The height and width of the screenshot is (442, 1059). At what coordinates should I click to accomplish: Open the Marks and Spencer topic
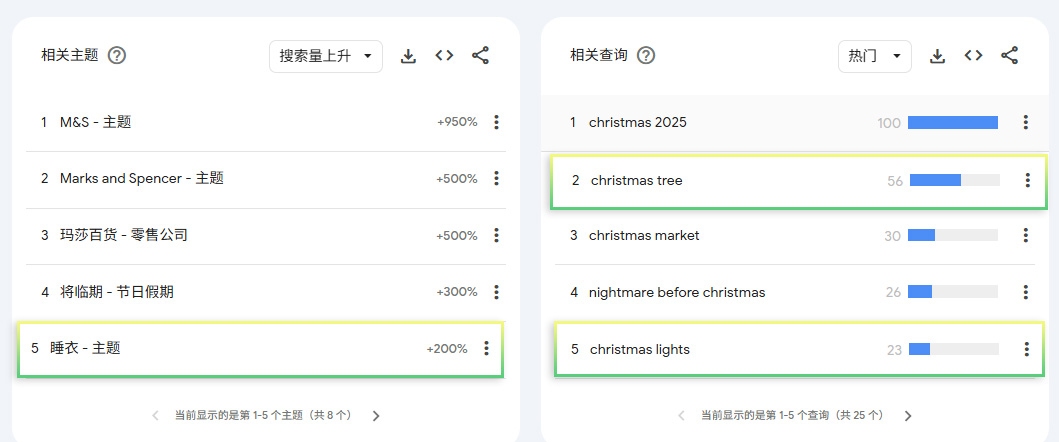click(141, 179)
